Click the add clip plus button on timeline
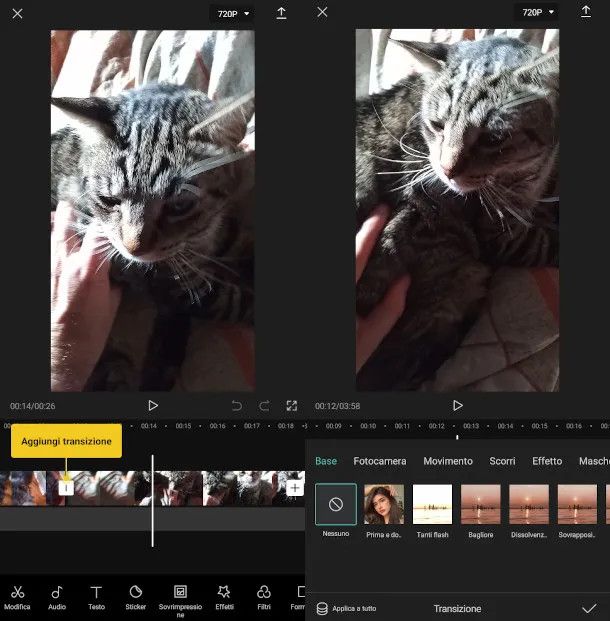This screenshot has width=610, height=621. (294, 488)
